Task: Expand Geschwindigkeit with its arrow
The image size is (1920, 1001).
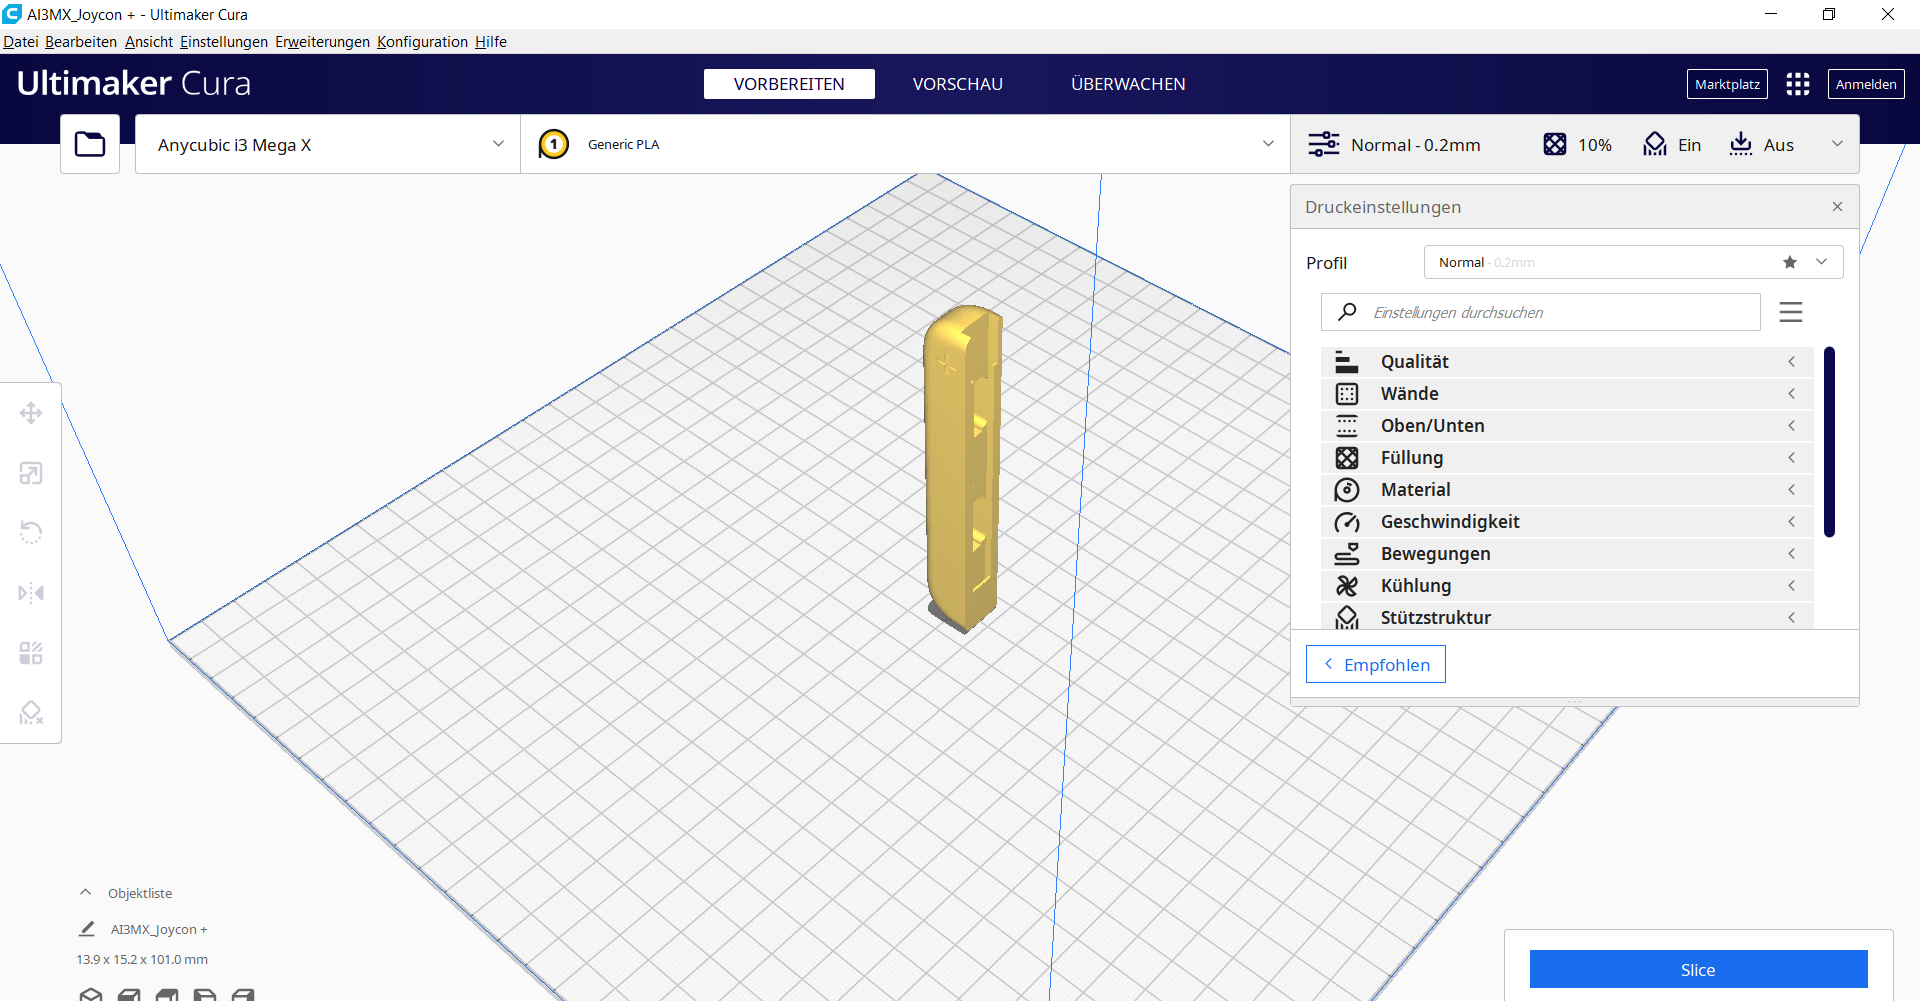Action: click(x=1791, y=522)
